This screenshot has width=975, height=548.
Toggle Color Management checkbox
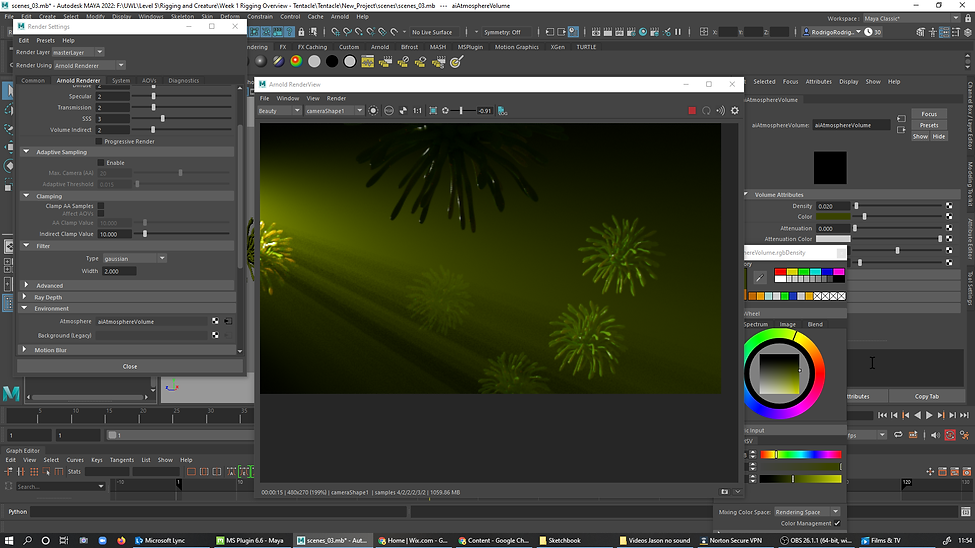[837, 523]
